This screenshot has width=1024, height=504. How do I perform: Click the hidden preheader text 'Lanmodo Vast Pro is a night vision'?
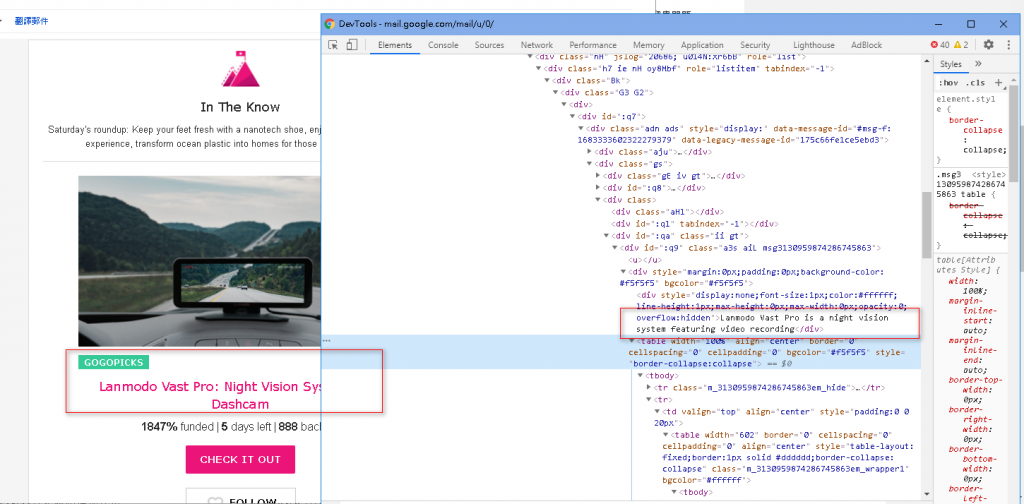804,318
